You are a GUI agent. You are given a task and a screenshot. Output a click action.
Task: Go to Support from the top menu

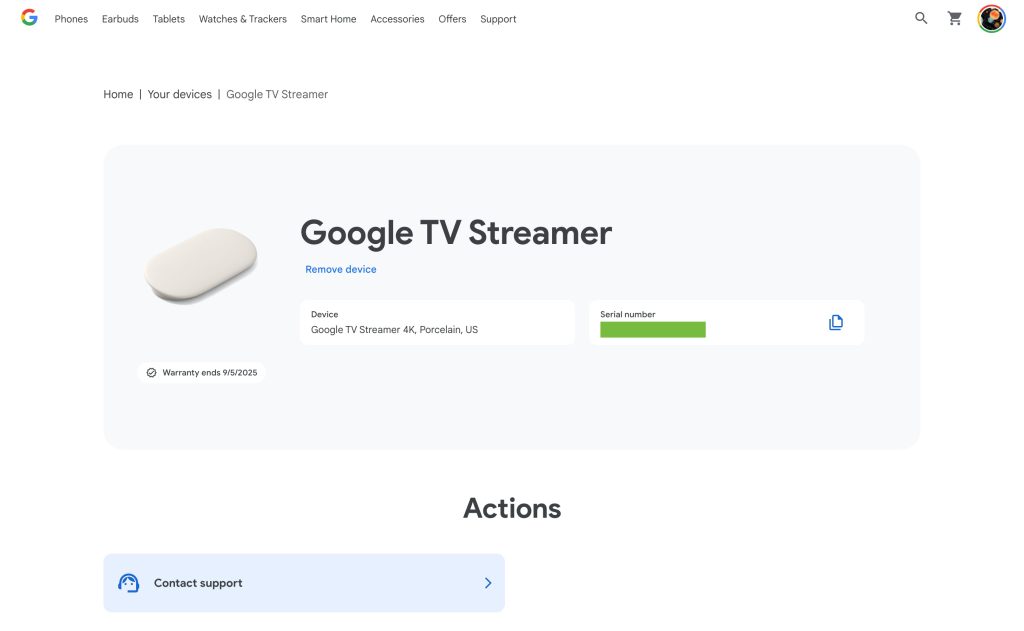coord(497,18)
